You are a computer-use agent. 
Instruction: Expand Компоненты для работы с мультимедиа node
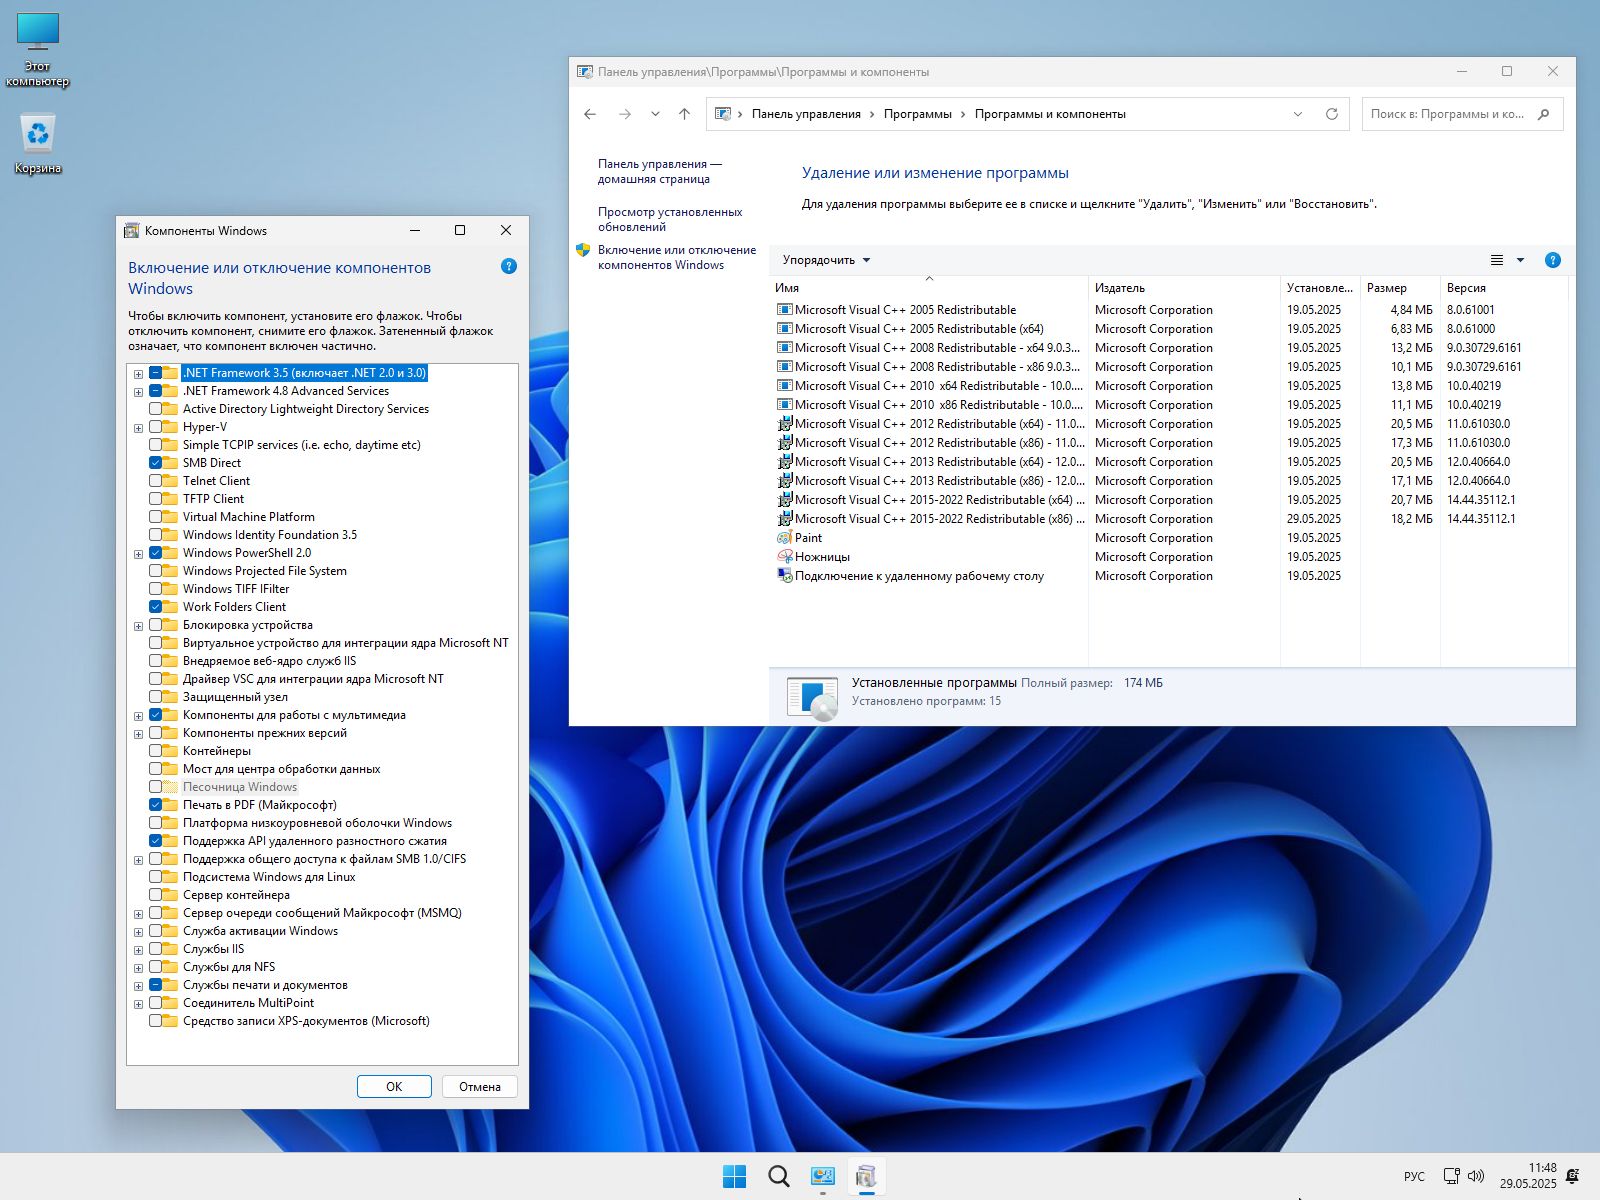[139, 715]
